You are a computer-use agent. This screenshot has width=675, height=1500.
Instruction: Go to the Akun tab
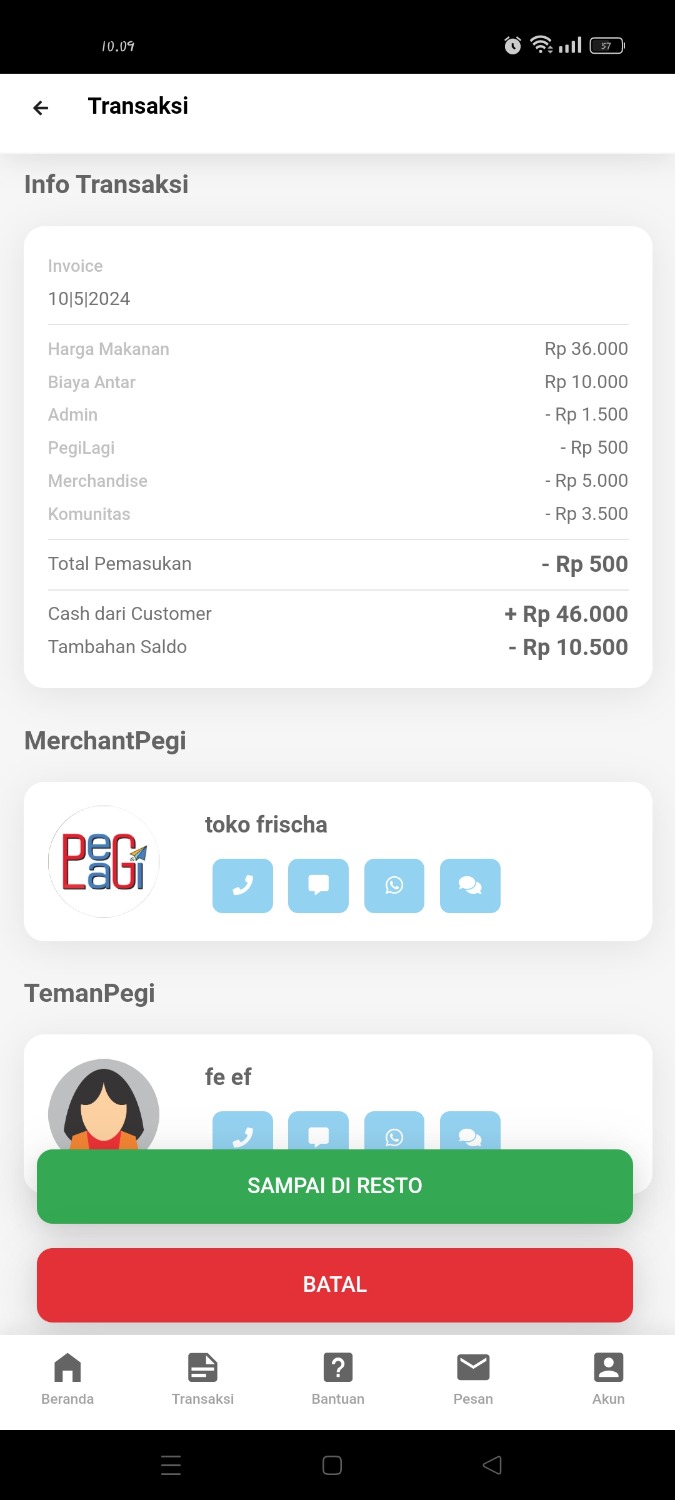(608, 1379)
